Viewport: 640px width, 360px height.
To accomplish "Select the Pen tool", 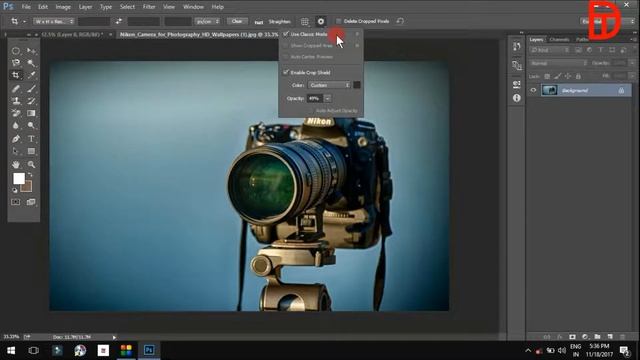I will tap(16, 139).
